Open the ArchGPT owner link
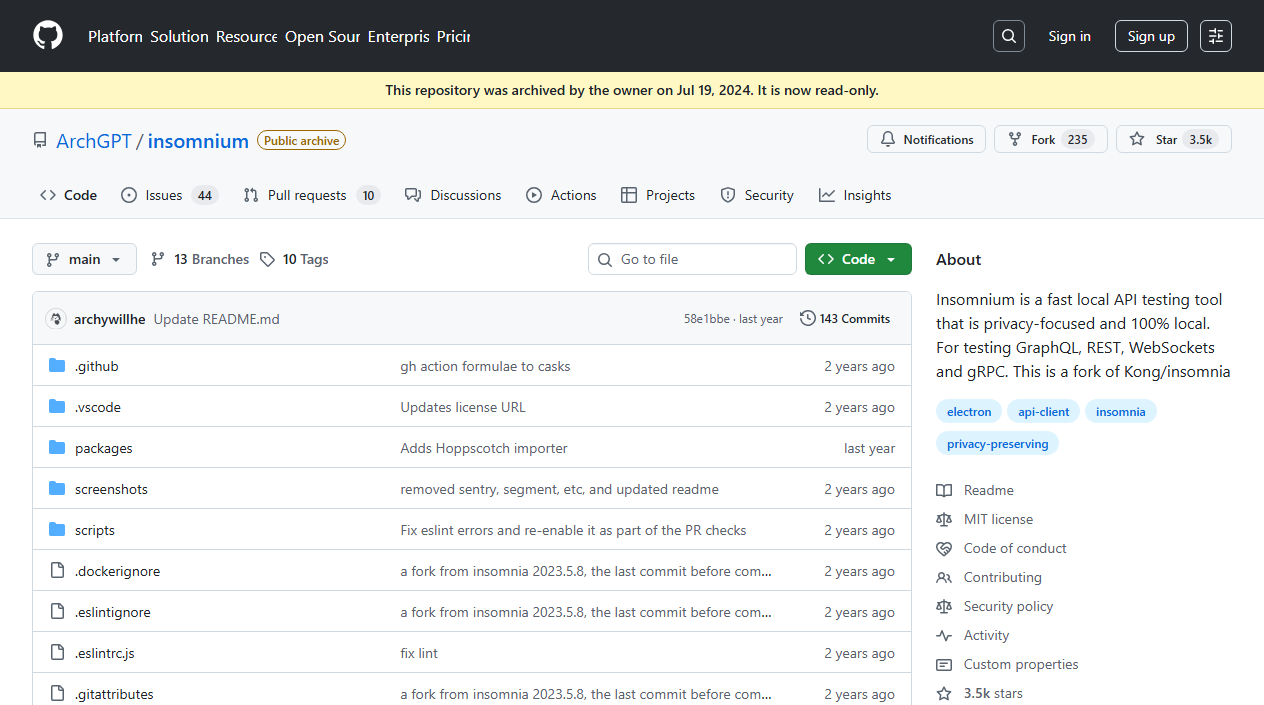1264x705 pixels. [x=94, y=141]
